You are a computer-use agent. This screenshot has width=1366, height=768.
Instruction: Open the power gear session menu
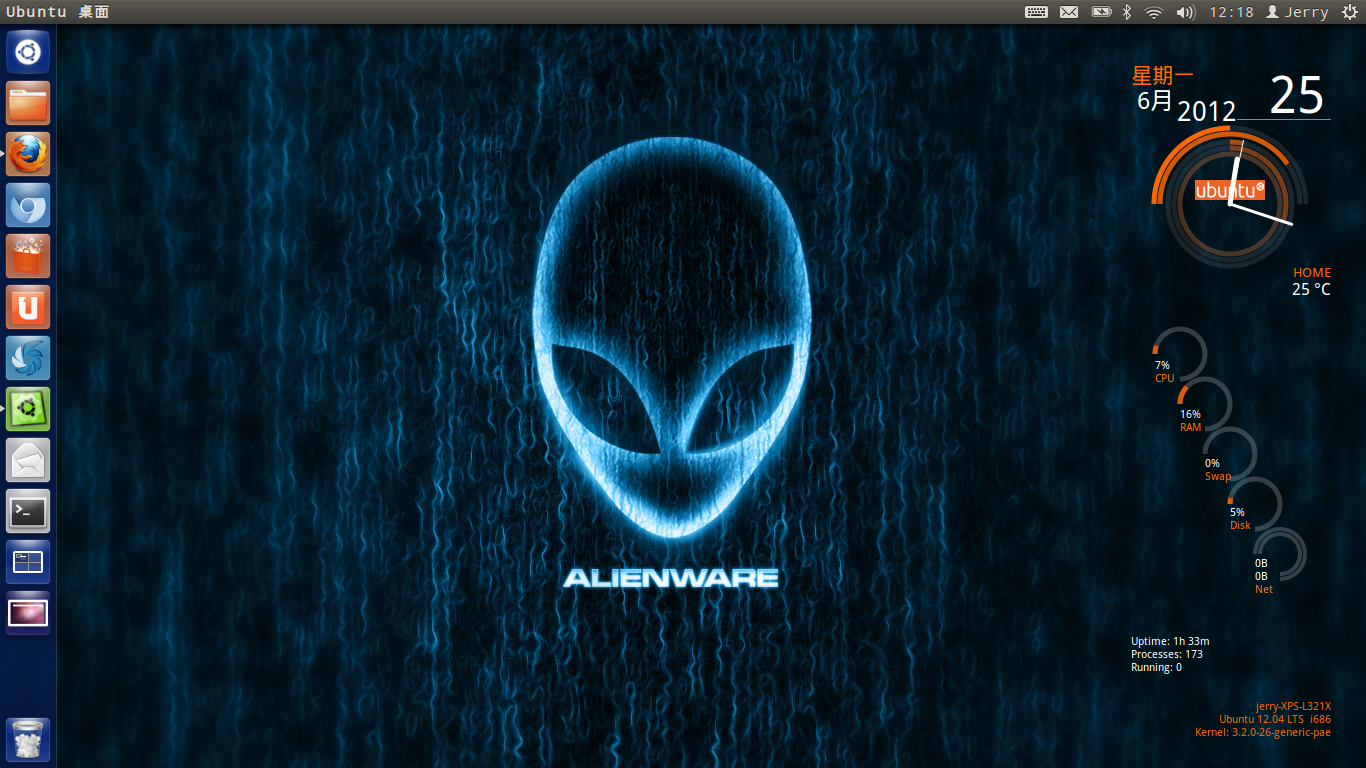pos(1350,12)
